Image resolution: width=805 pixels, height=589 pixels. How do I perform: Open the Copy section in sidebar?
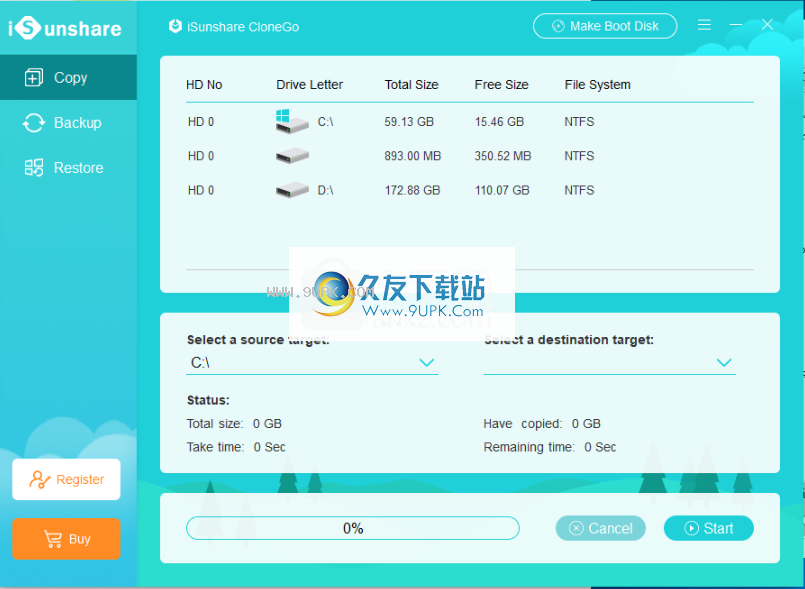(x=68, y=78)
